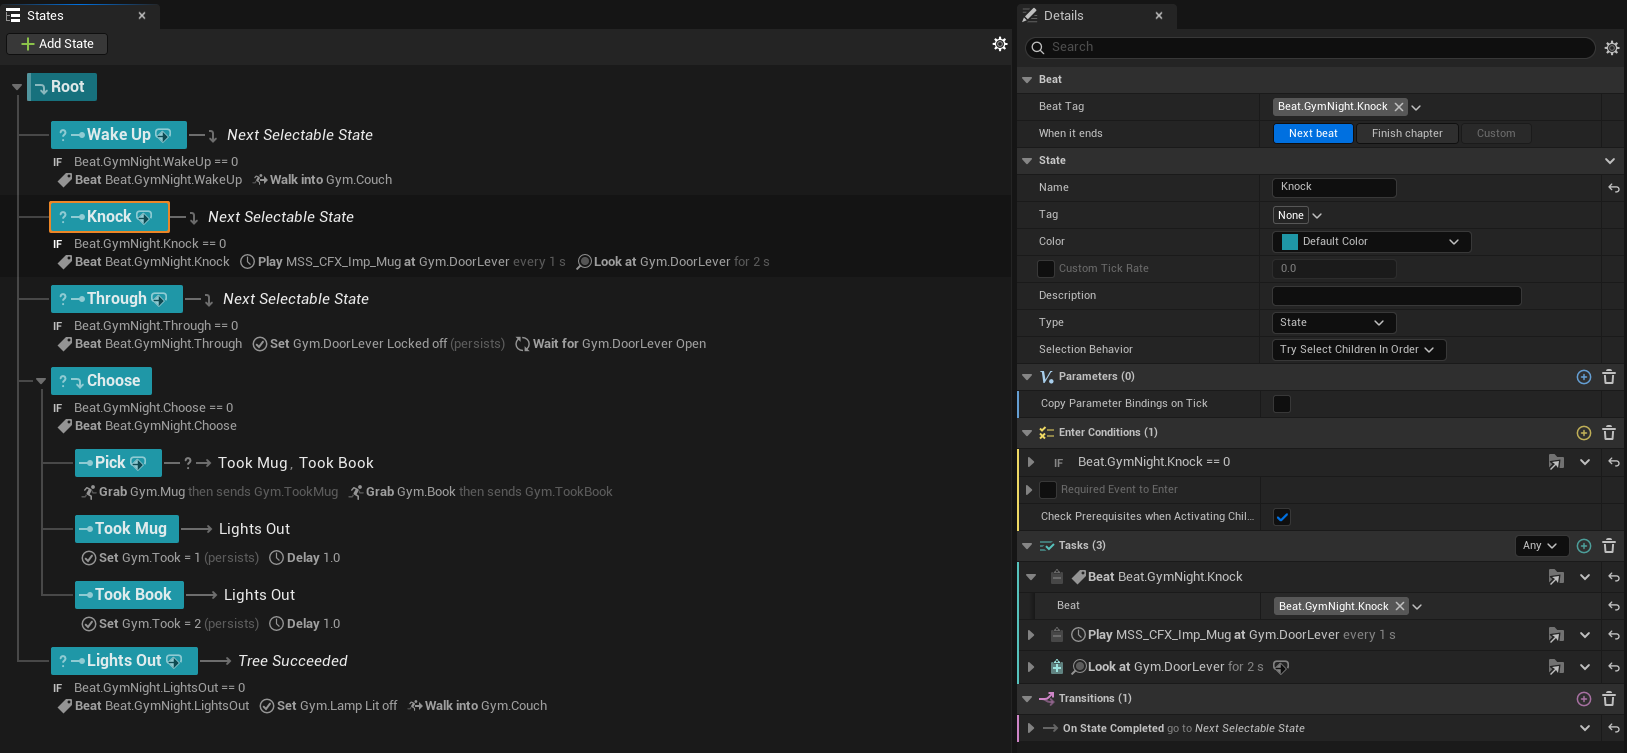Screen dimensions: 1627x753
Task: Expand the On State Completed transition row
Action: pos(1030,729)
